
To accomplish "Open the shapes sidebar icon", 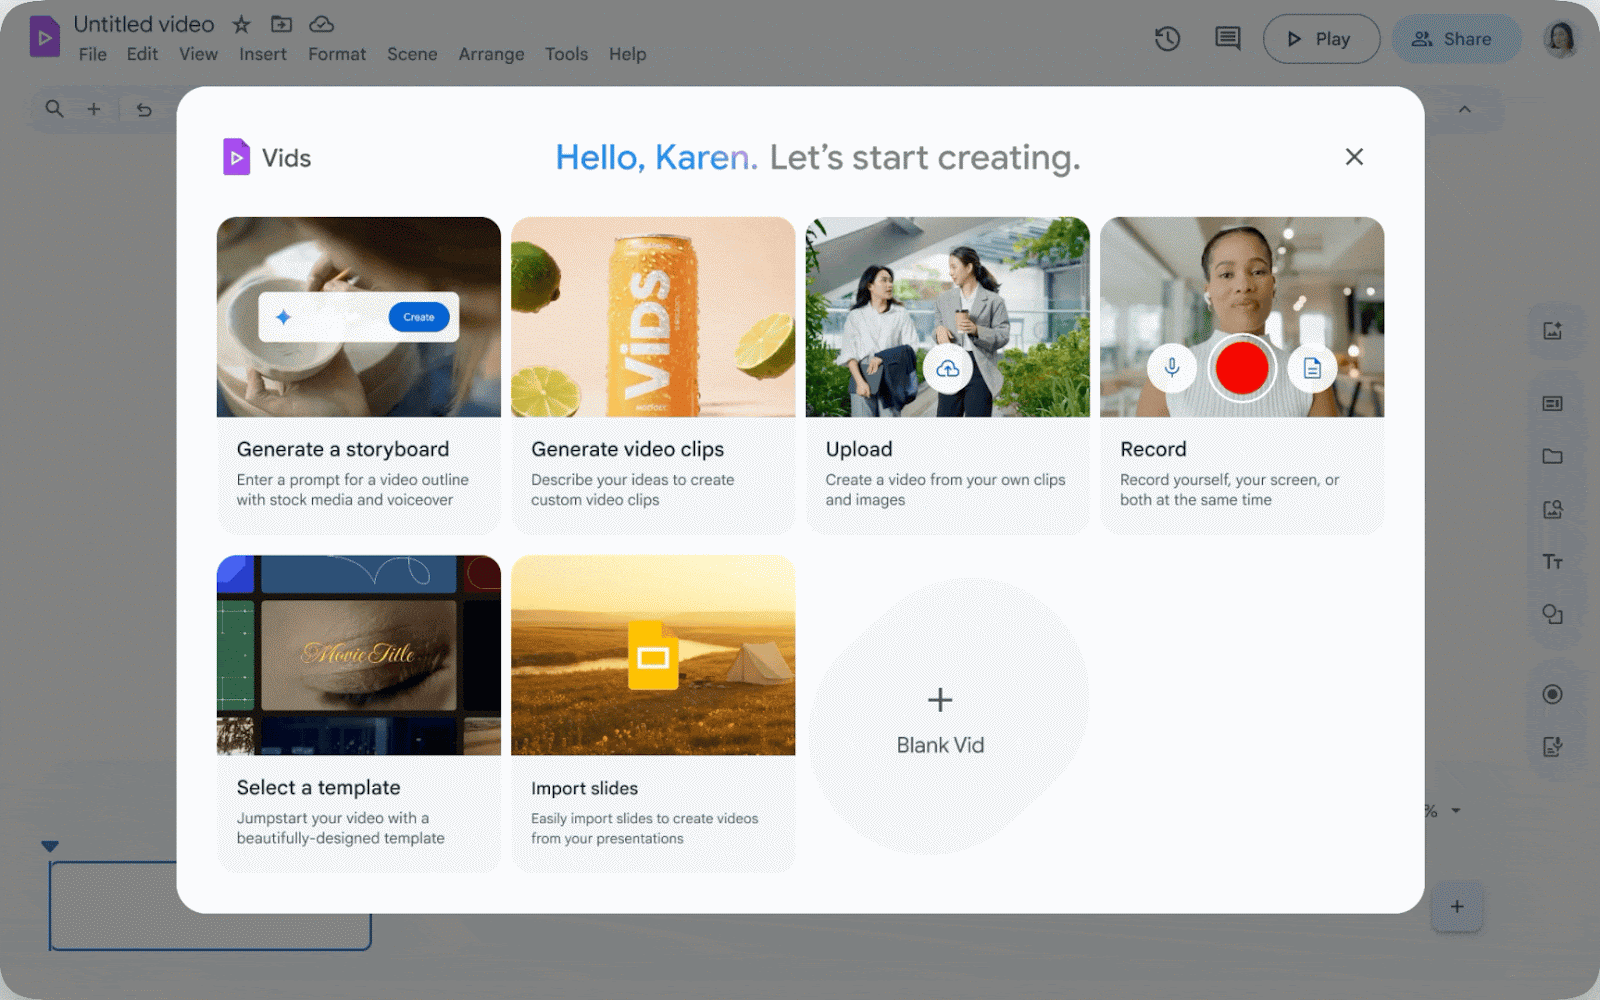I will 1552,615.
